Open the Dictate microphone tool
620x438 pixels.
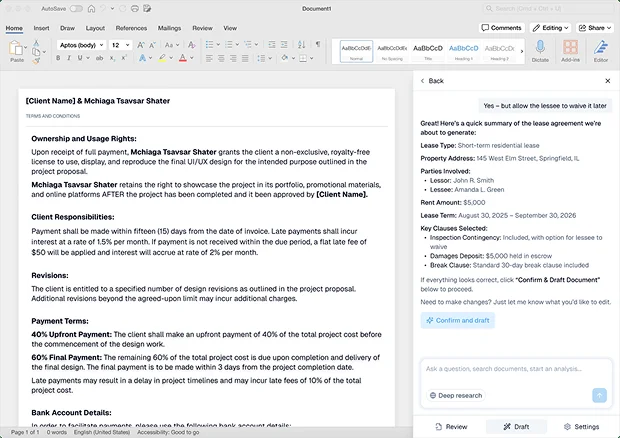(x=540, y=50)
